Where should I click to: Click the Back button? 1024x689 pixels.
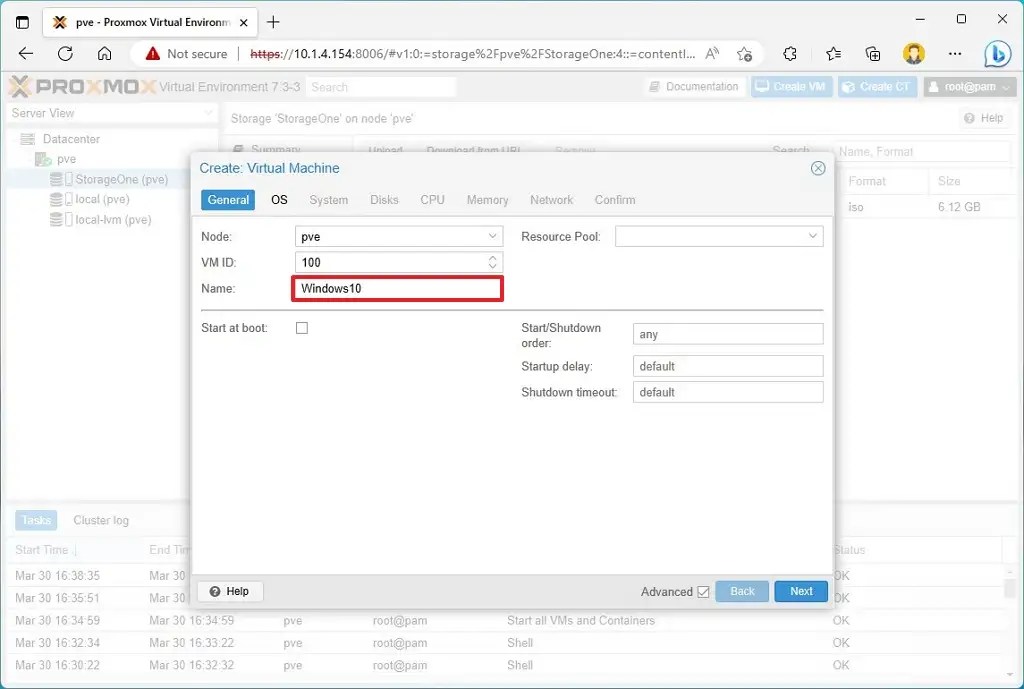click(x=742, y=591)
